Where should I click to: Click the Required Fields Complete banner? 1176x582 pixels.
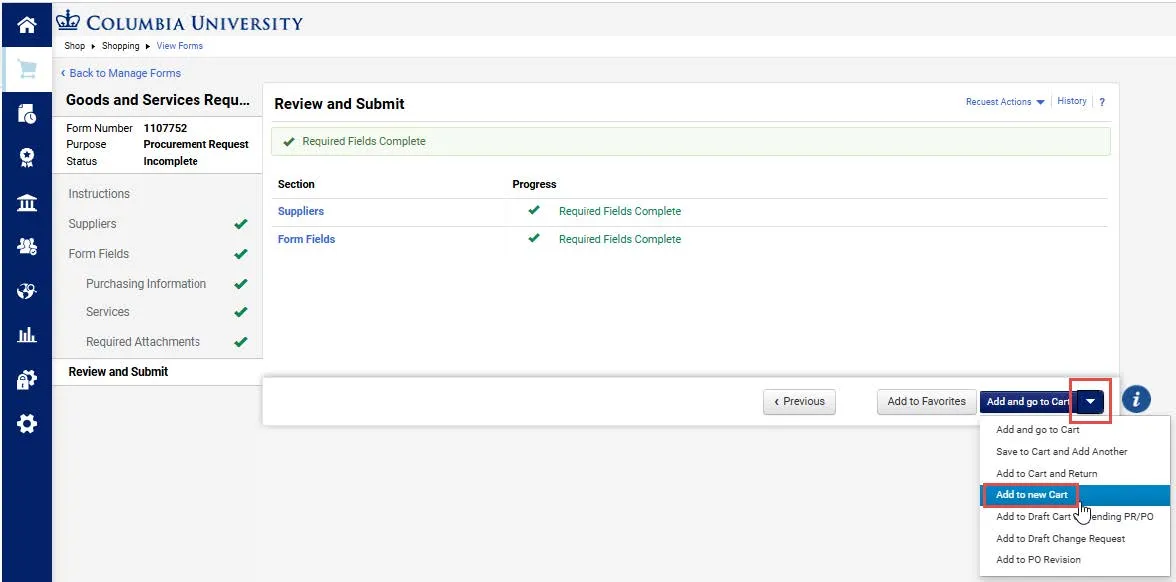coord(691,141)
